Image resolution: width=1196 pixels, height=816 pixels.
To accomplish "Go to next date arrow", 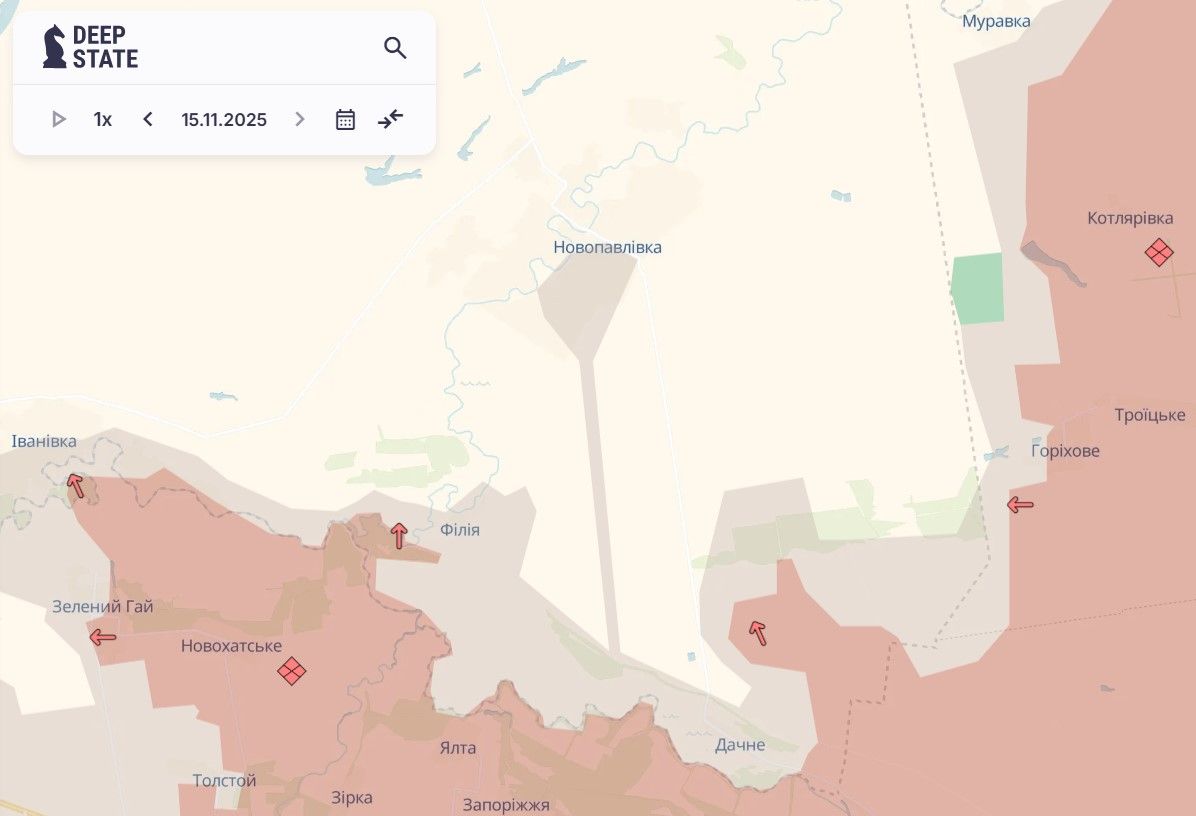I will click(299, 120).
